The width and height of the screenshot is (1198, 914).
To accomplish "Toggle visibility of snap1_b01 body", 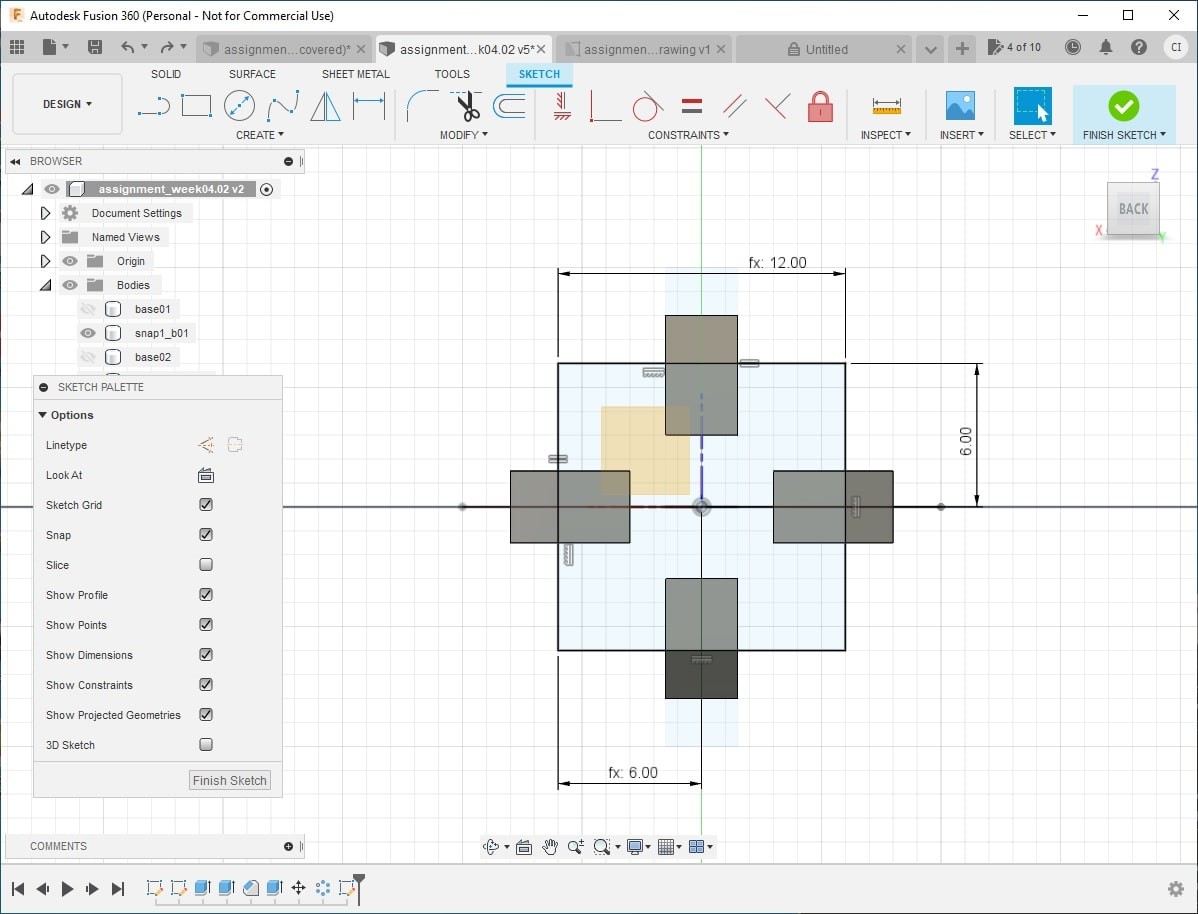I will [x=88, y=333].
